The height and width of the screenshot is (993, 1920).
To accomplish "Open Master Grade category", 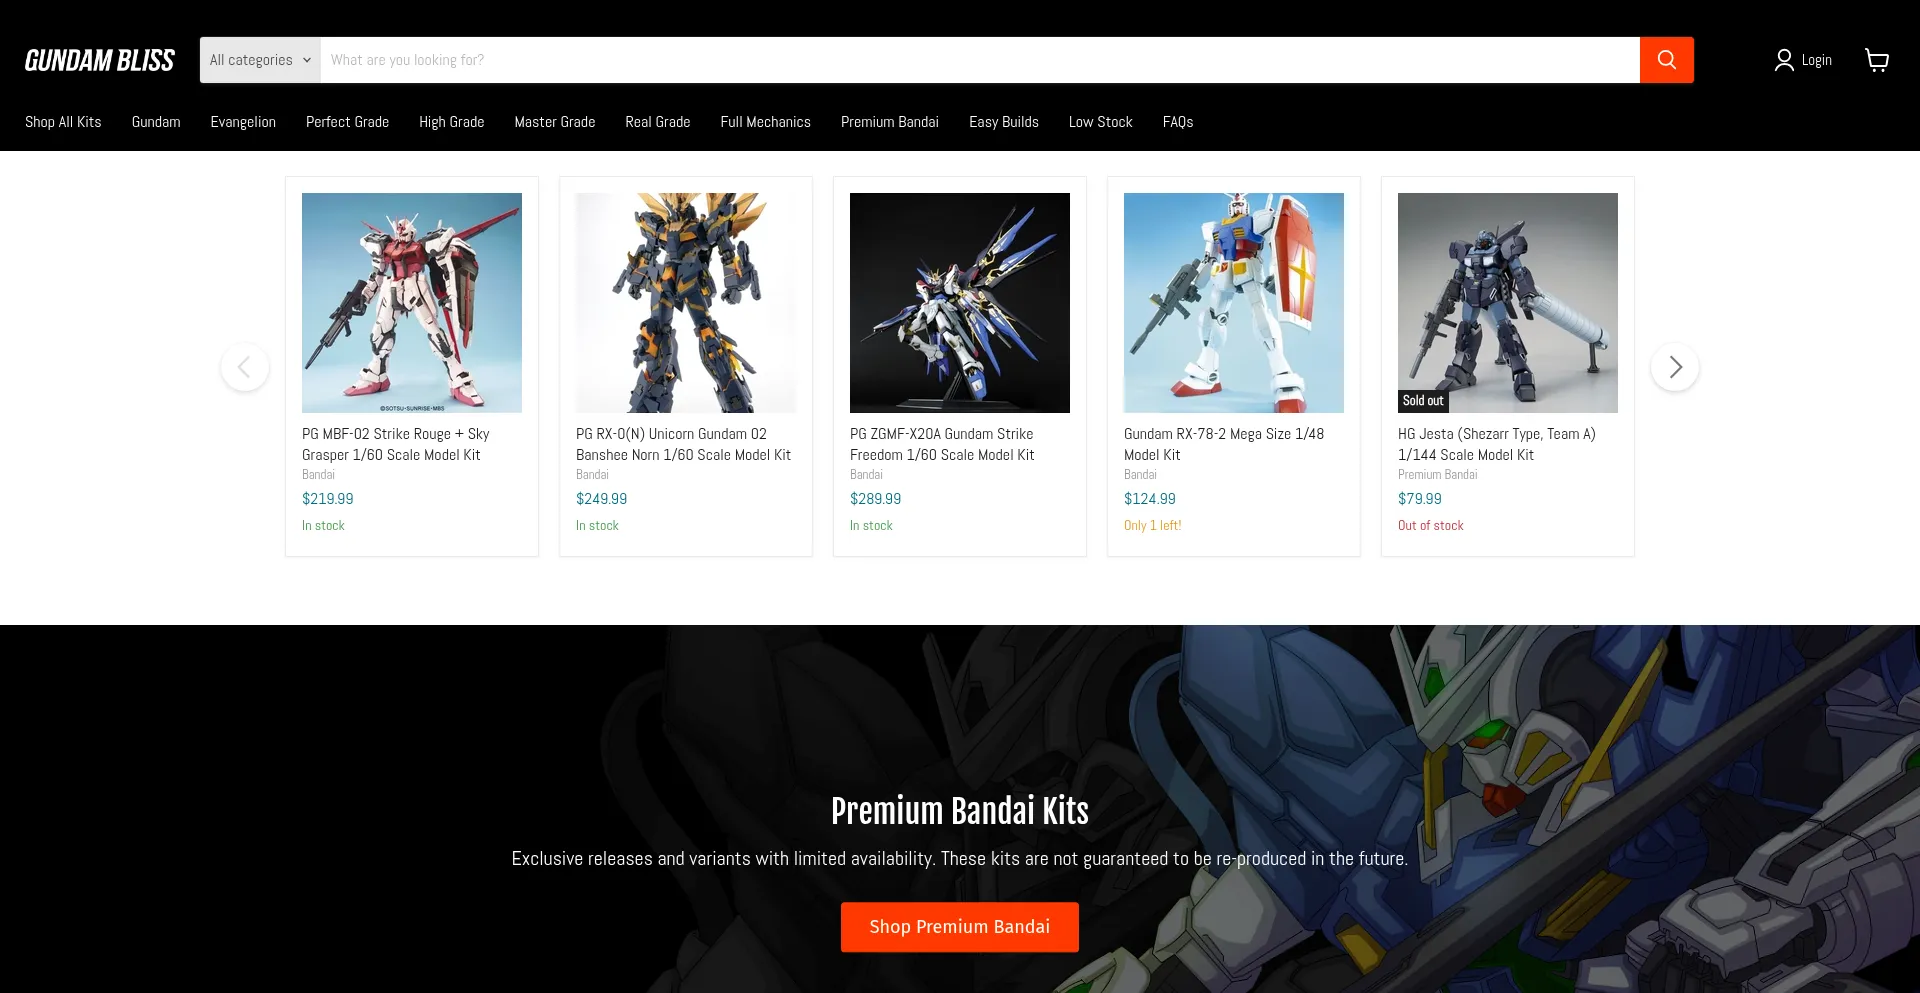I will [x=555, y=122].
